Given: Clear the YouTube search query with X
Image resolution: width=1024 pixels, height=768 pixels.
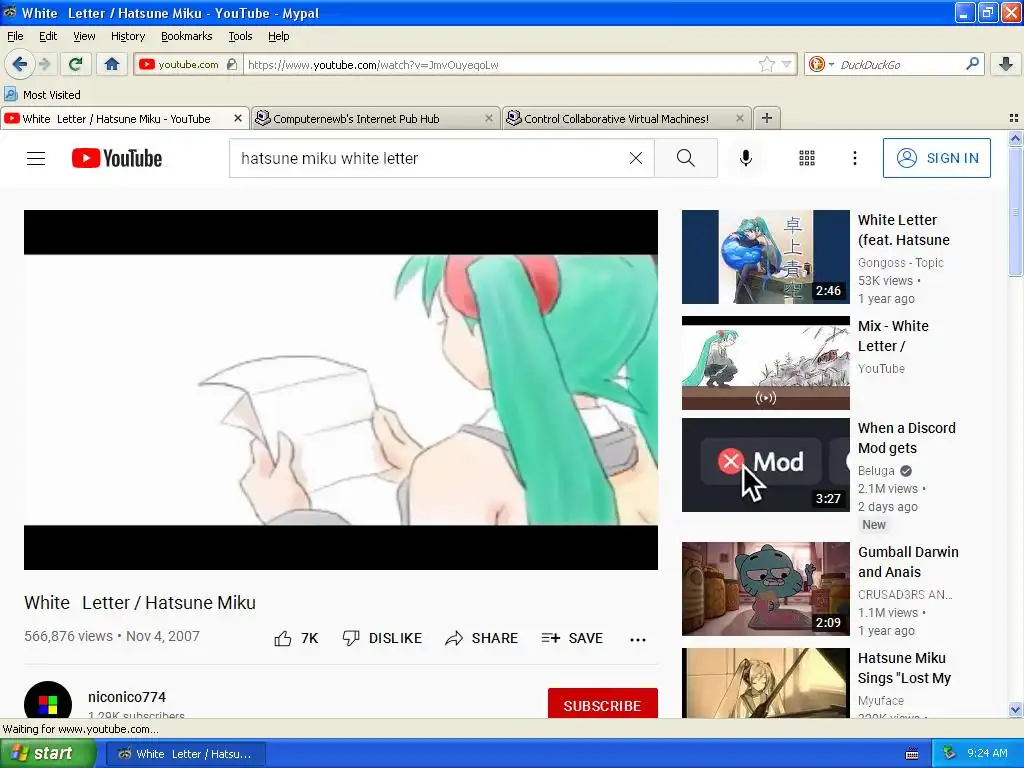Looking at the screenshot, I should point(635,158).
